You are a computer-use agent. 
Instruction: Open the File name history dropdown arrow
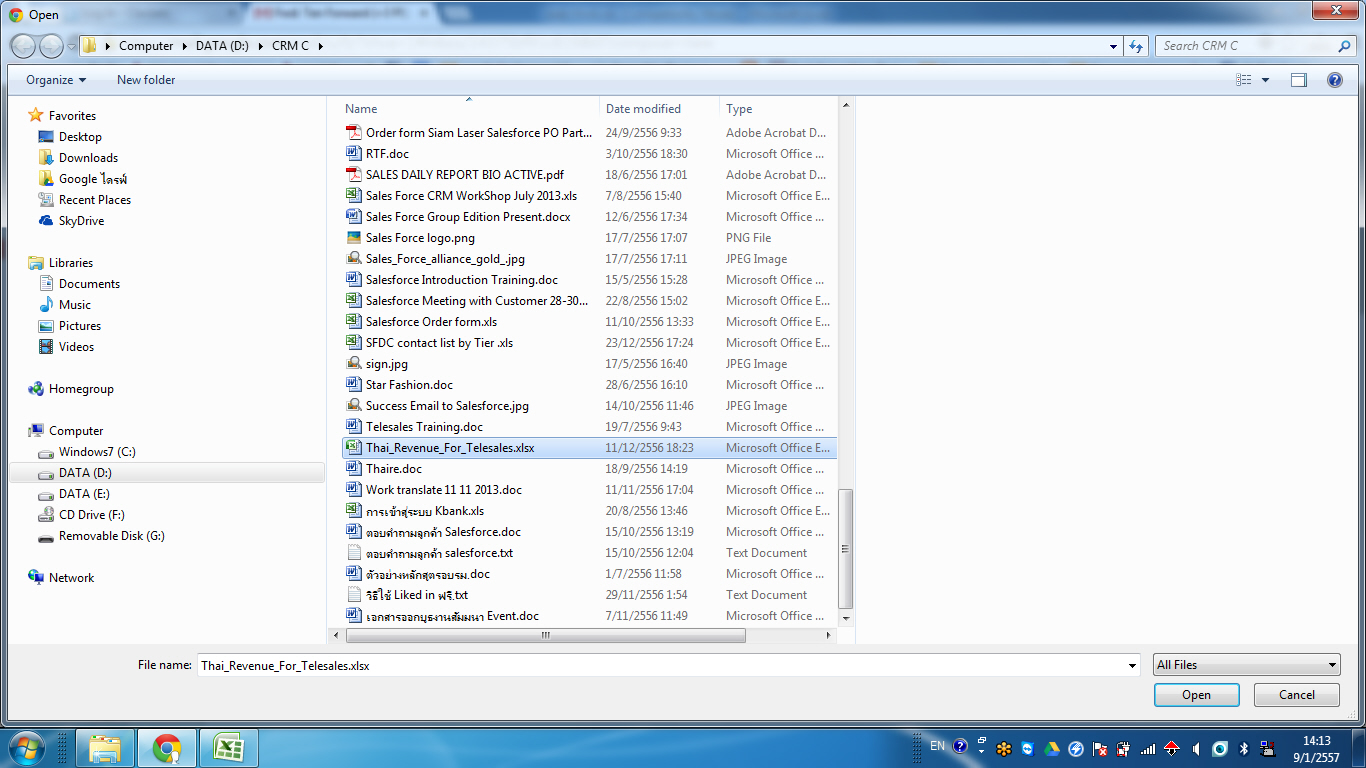click(x=1132, y=665)
